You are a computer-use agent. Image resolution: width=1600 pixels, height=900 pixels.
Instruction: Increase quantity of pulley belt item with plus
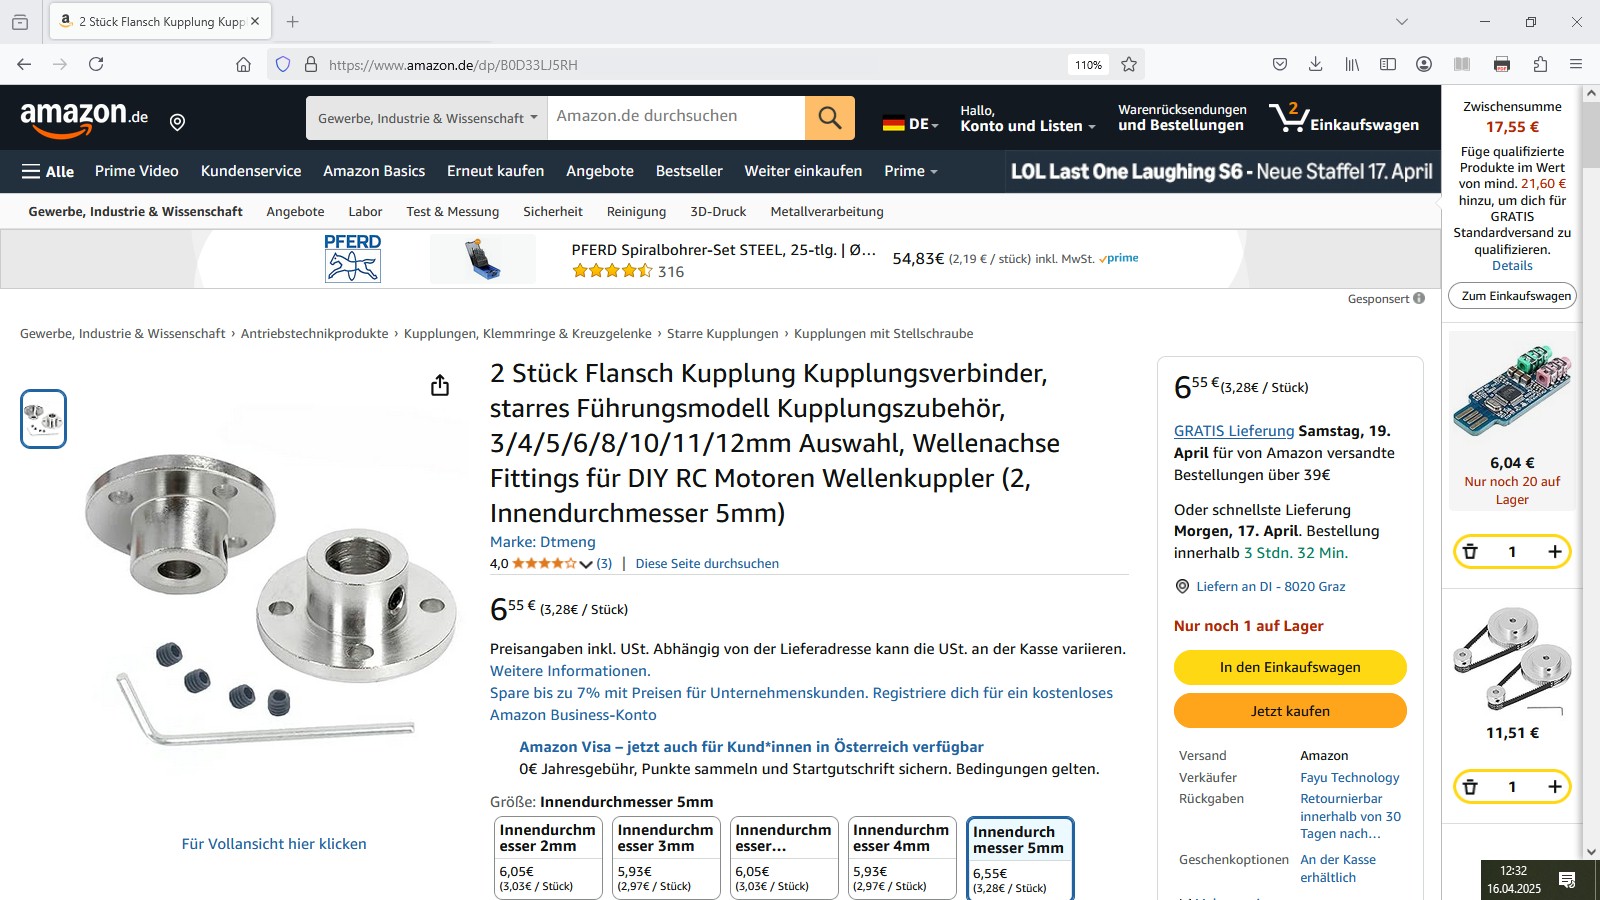(1554, 787)
